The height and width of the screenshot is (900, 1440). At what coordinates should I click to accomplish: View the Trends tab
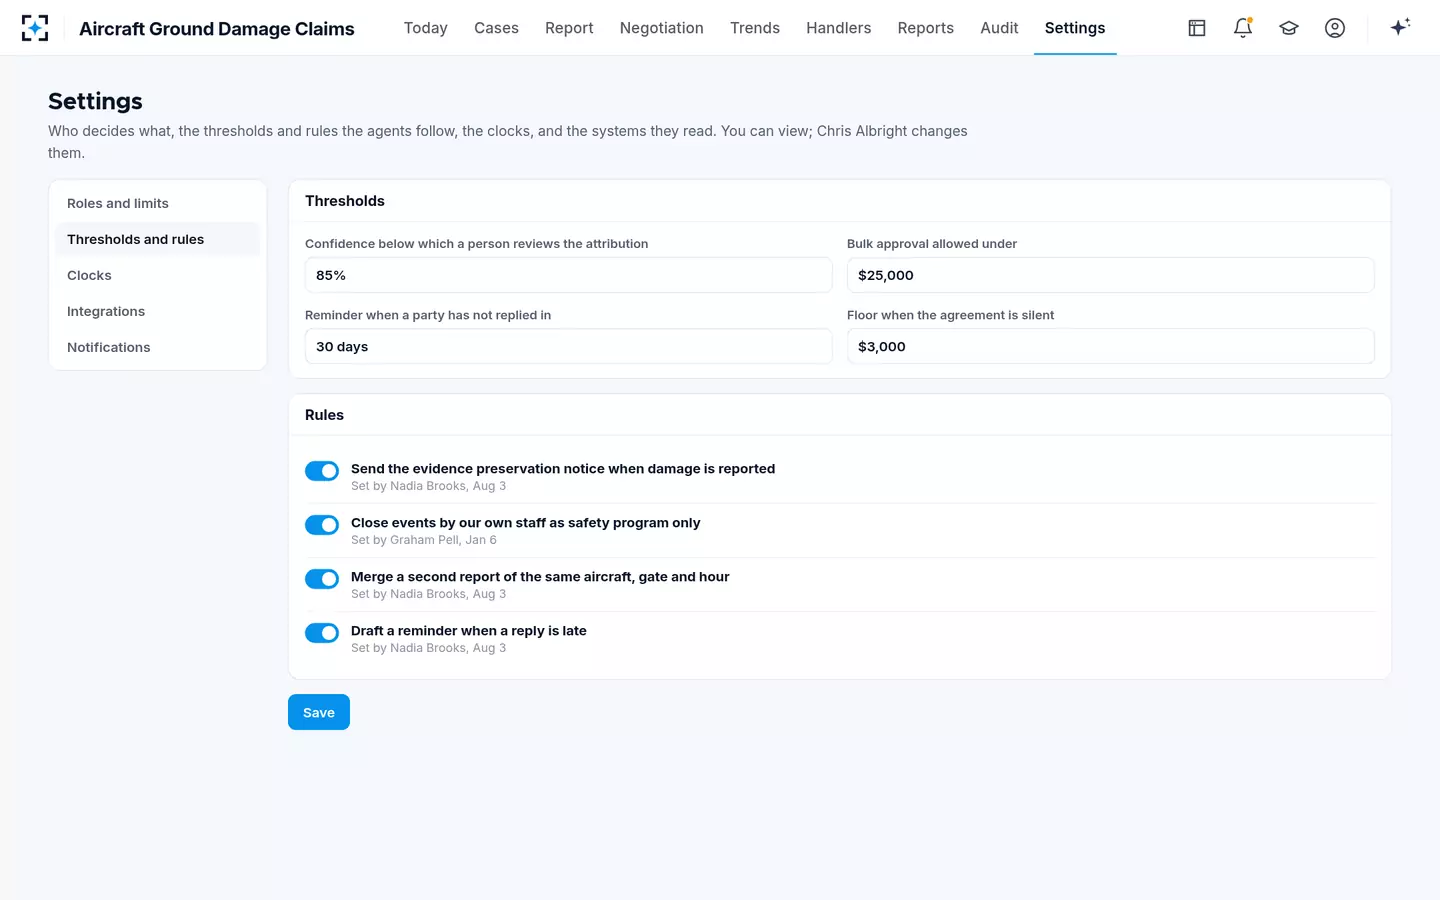click(x=755, y=28)
